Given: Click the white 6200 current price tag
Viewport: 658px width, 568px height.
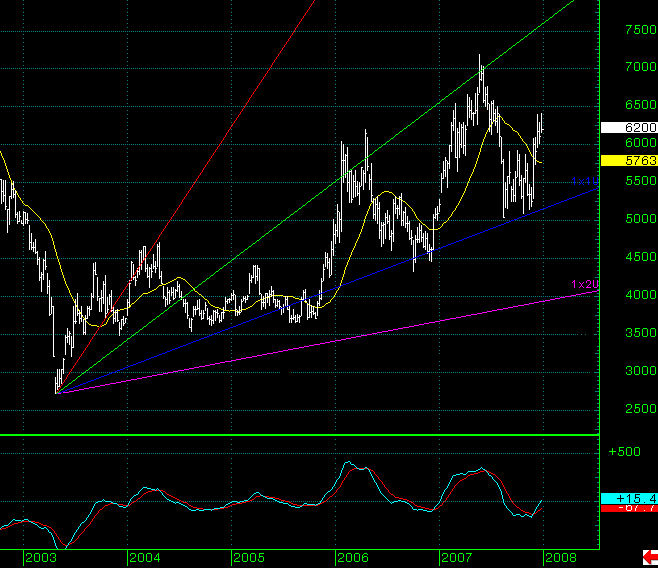Looking at the screenshot, I should pos(628,128).
